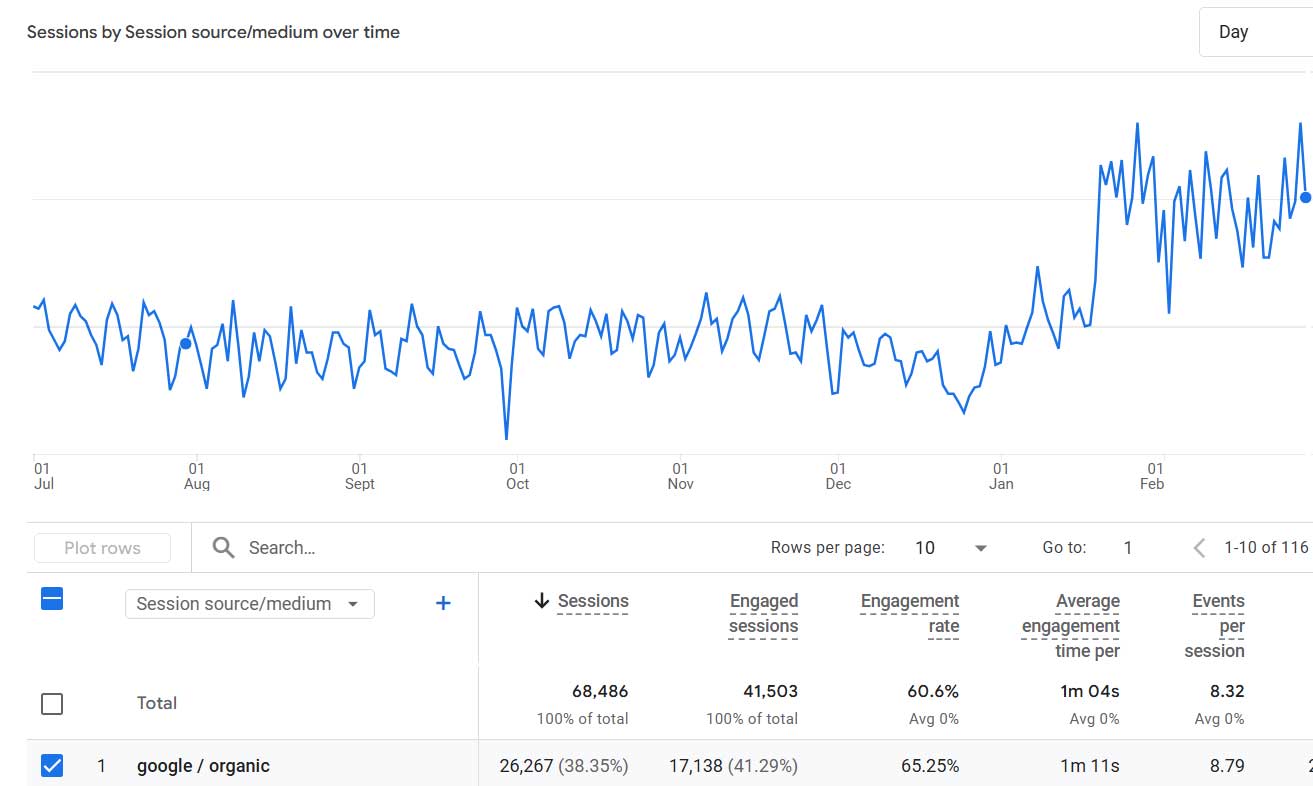Sort by Engaged sessions column
Image resolution: width=1313 pixels, height=786 pixels.
763,613
